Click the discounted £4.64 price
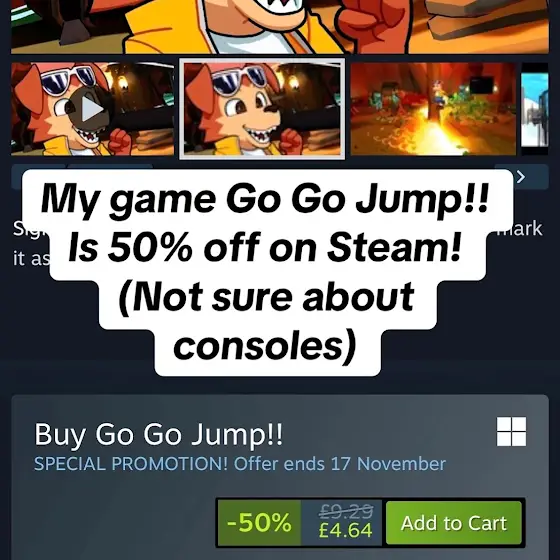Screen dimensions: 560x560 coord(345,530)
